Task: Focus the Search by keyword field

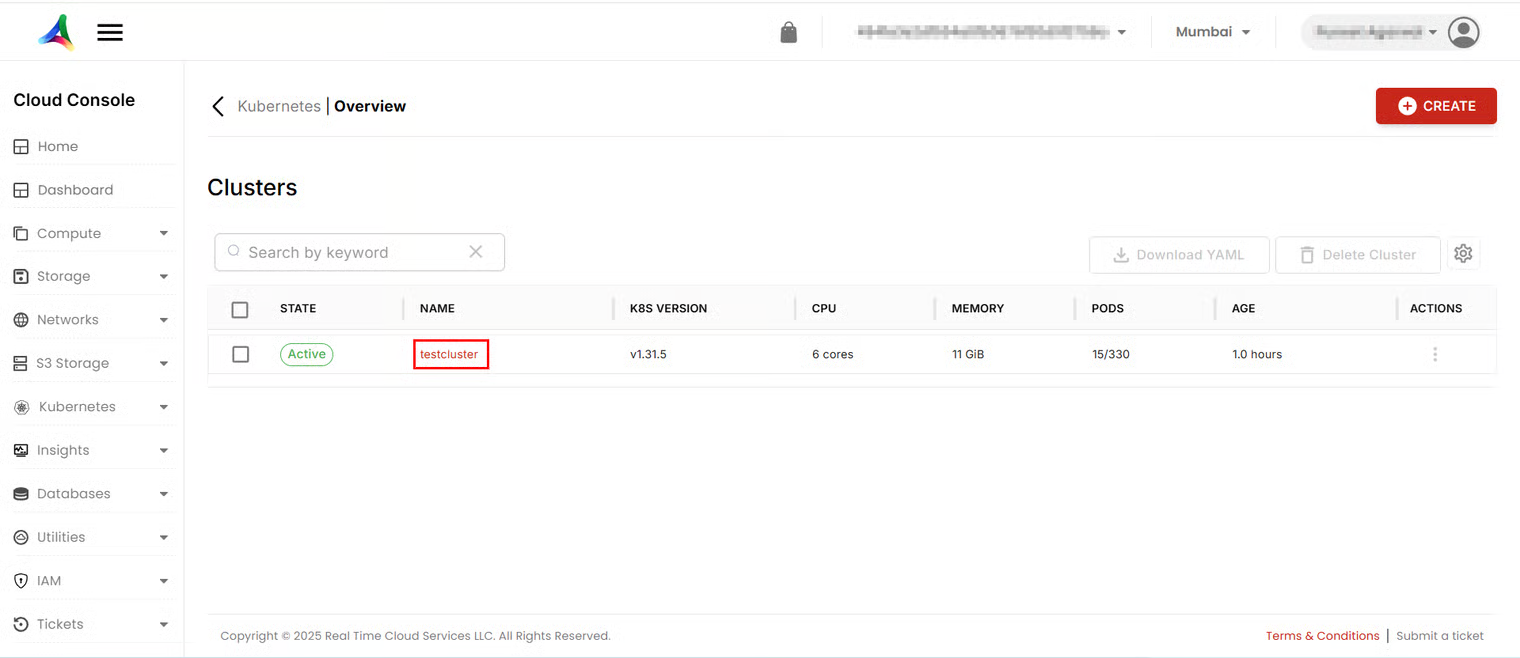Action: (x=359, y=252)
